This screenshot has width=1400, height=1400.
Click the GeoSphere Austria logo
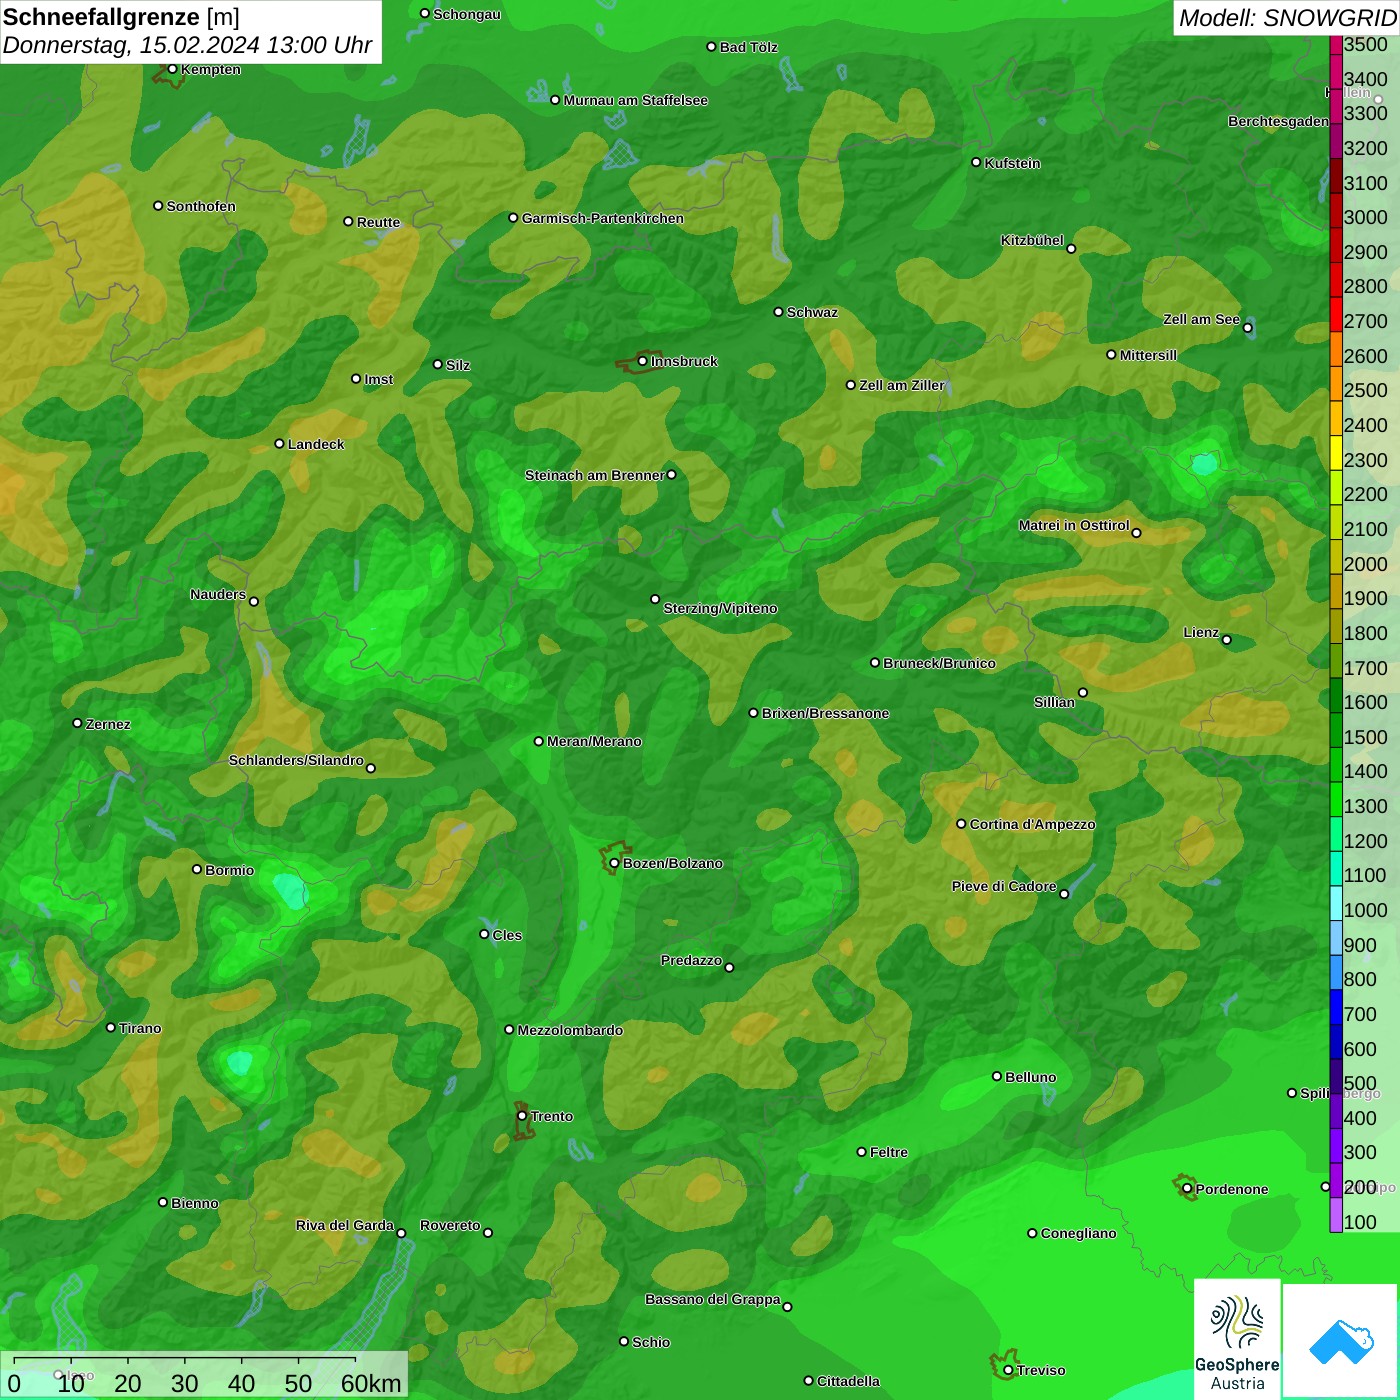point(1237,1339)
